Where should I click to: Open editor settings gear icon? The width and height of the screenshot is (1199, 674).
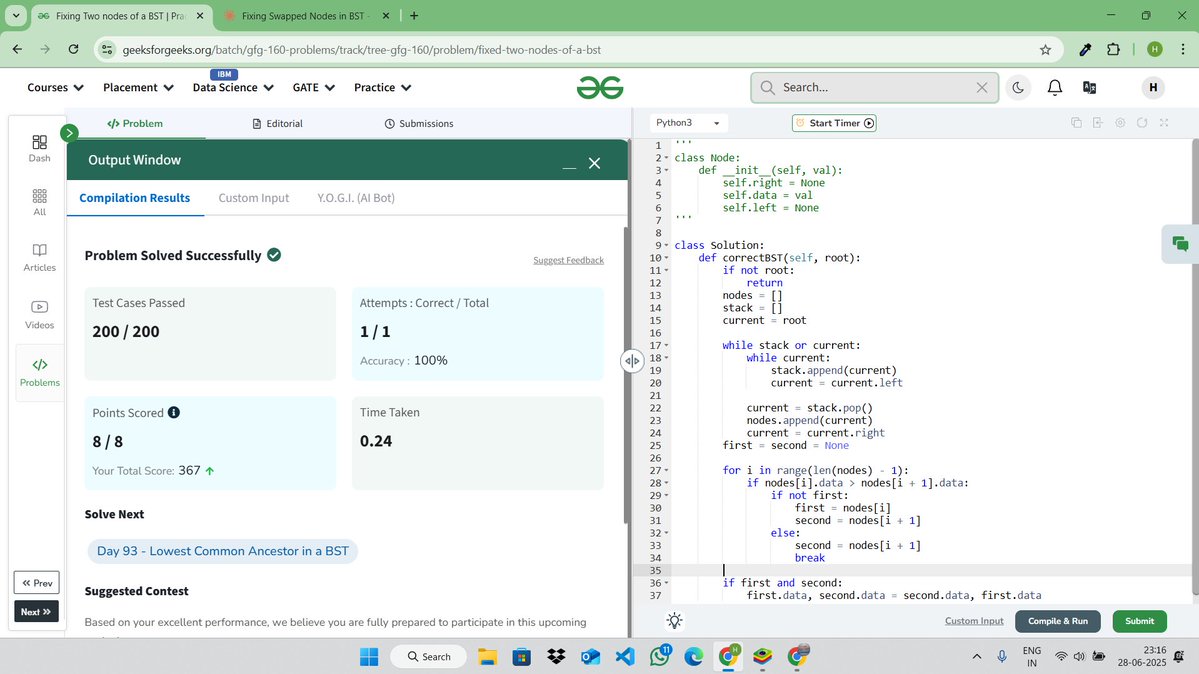coord(1120,122)
